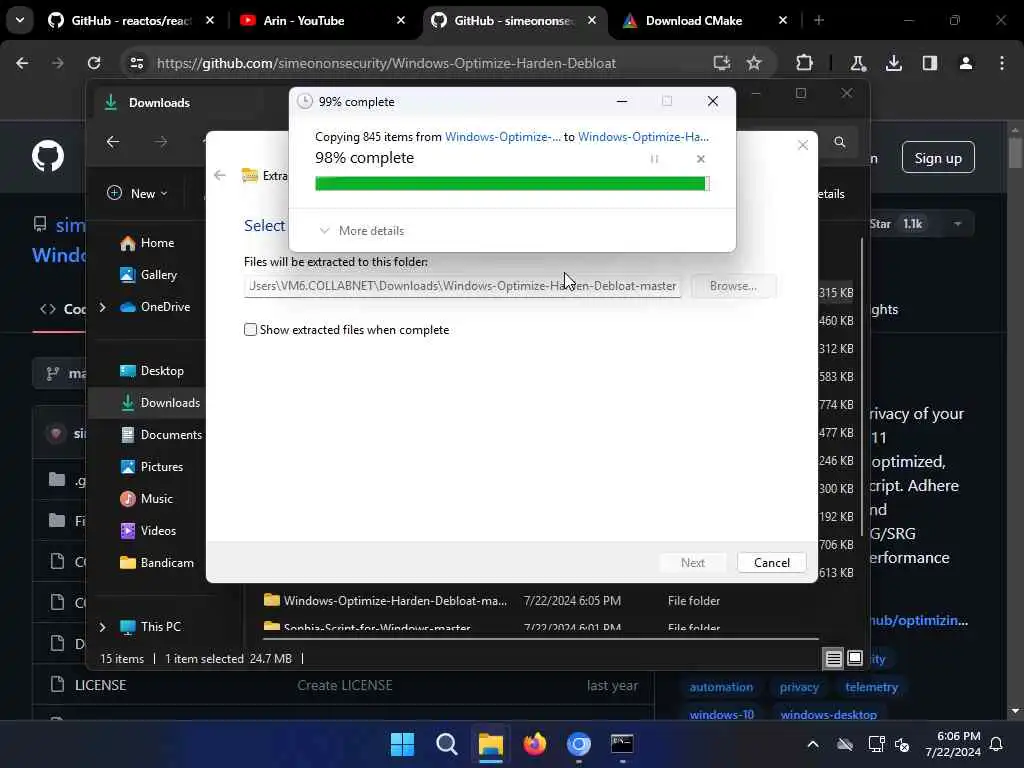Open taskbar Search

click(447, 744)
